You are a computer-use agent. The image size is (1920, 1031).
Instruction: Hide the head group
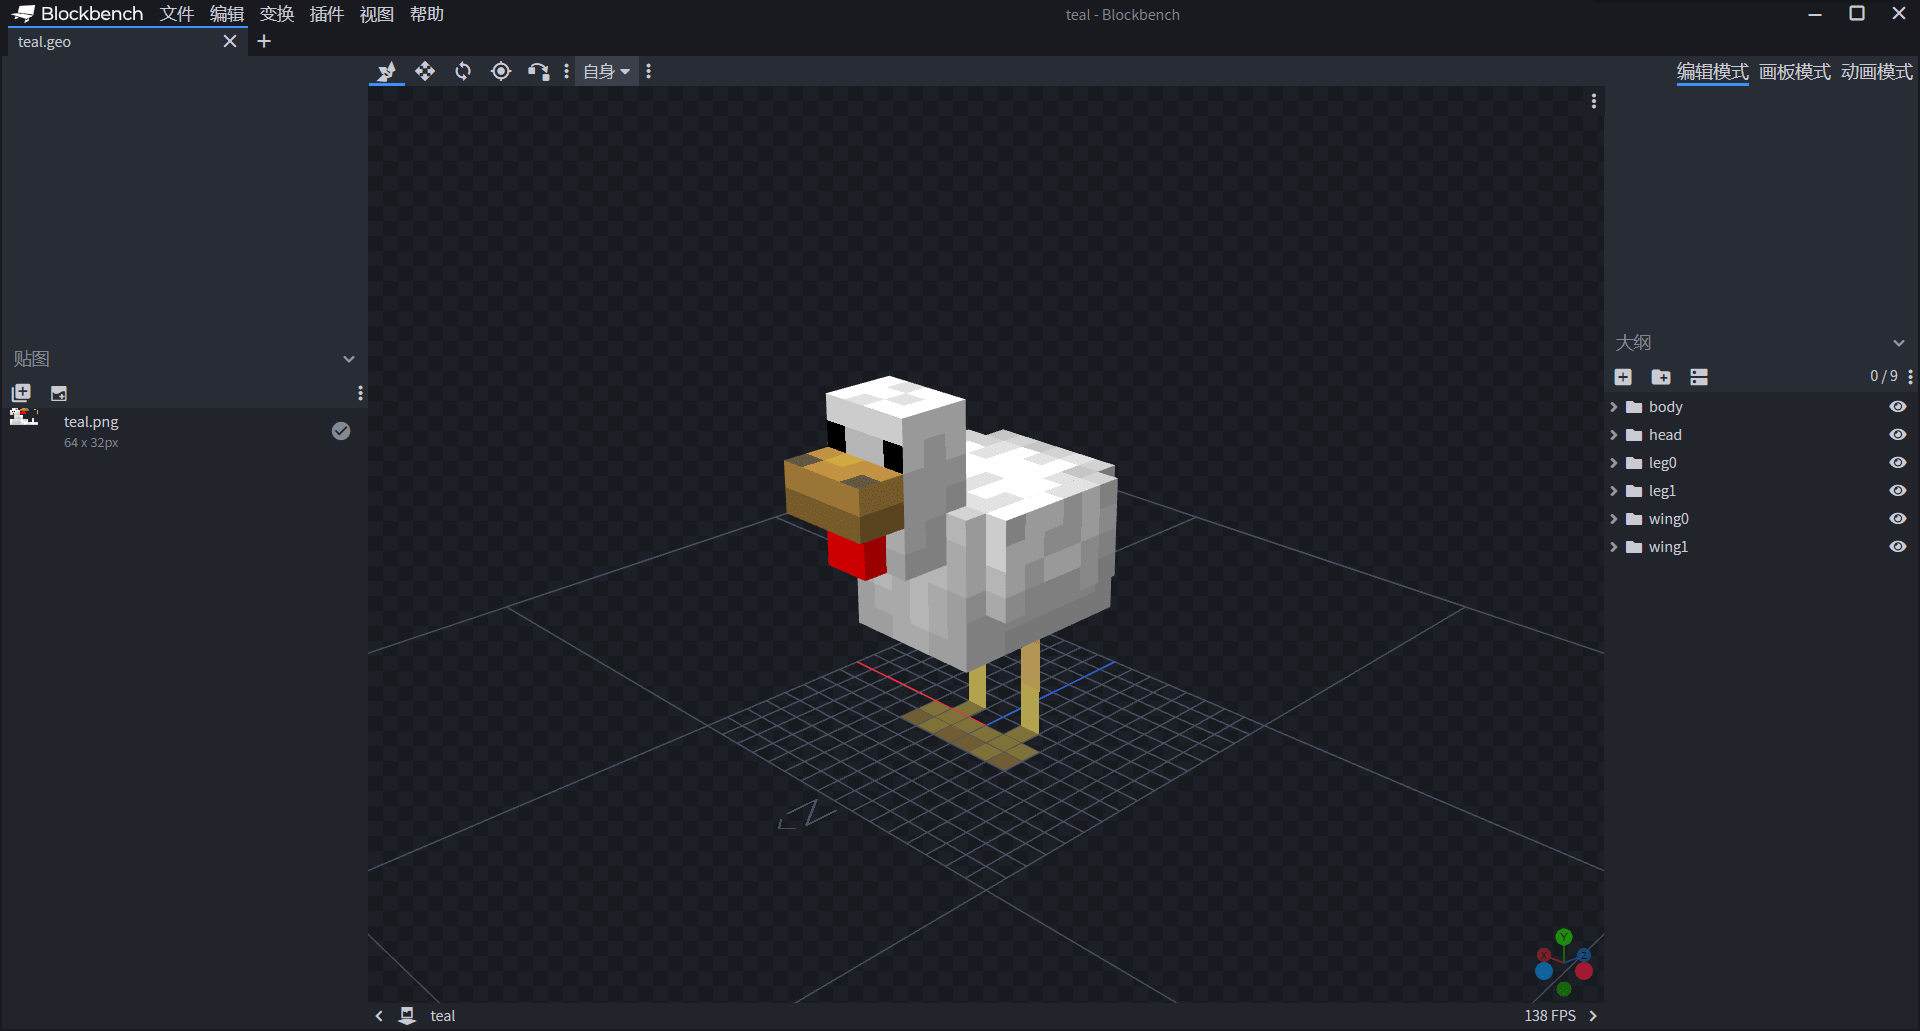(1897, 435)
